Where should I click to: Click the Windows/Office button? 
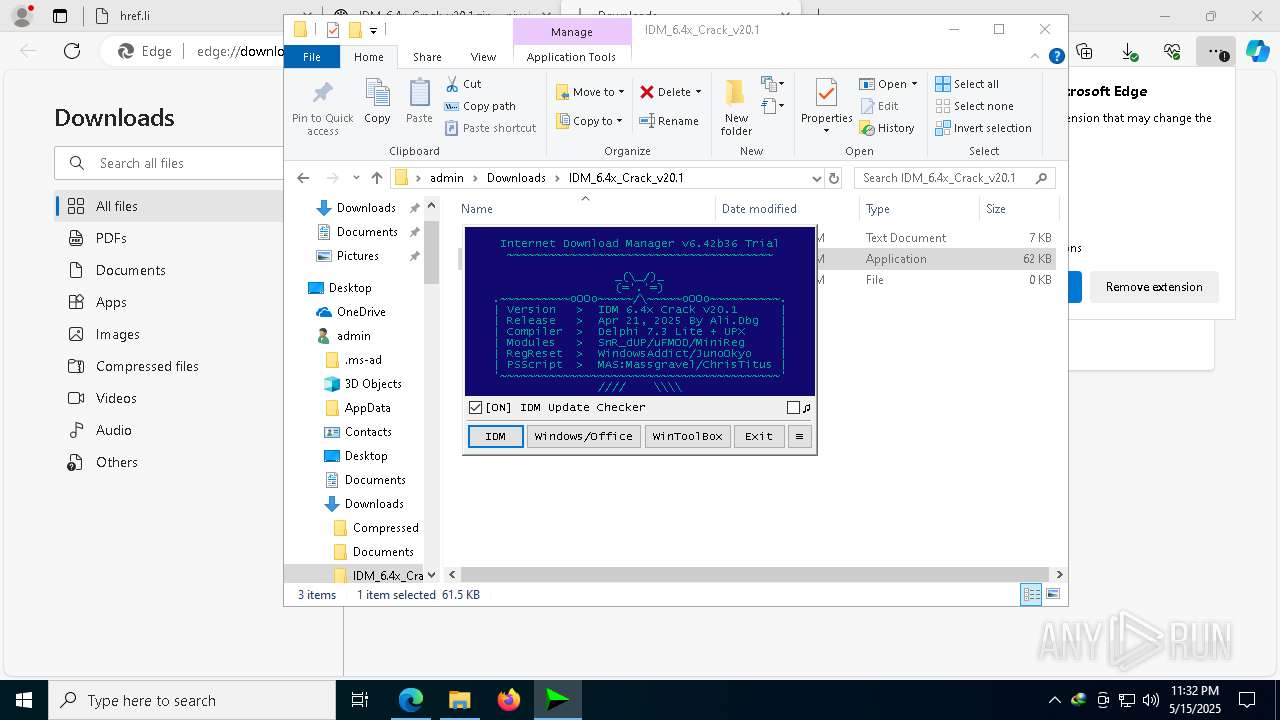(x=583, y=436)
